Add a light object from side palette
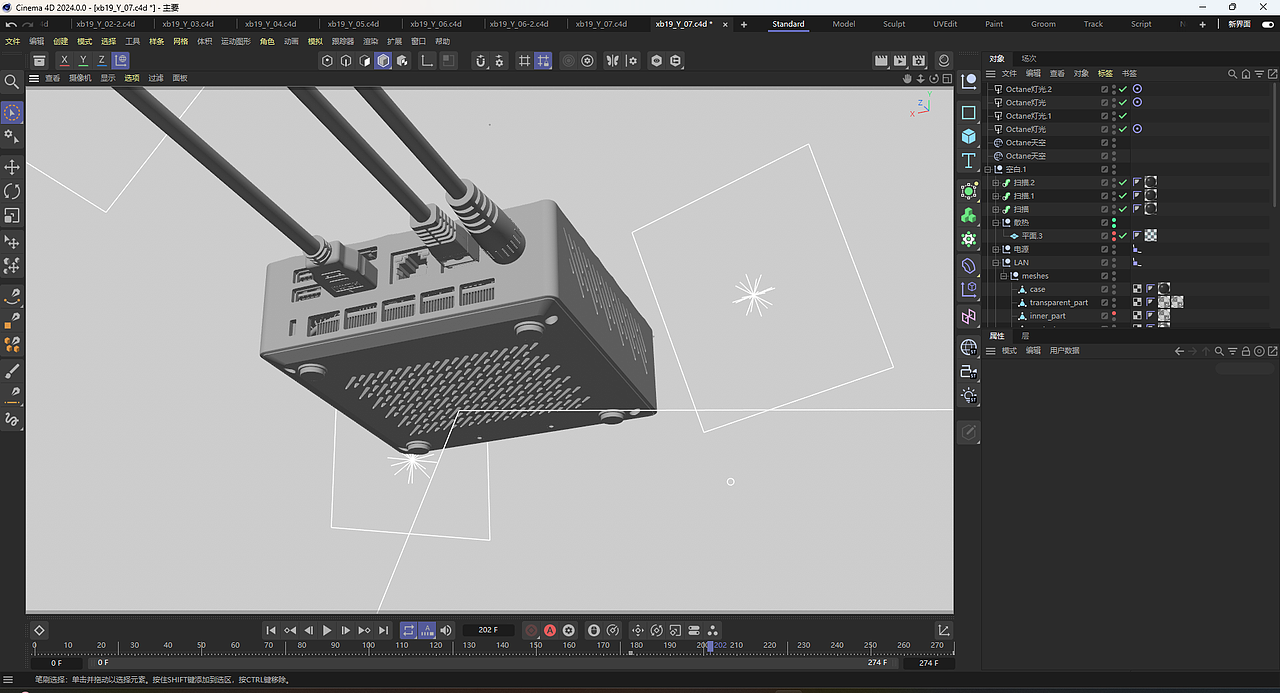Viewport: 1280px width, 693px height. click(968, 395)
